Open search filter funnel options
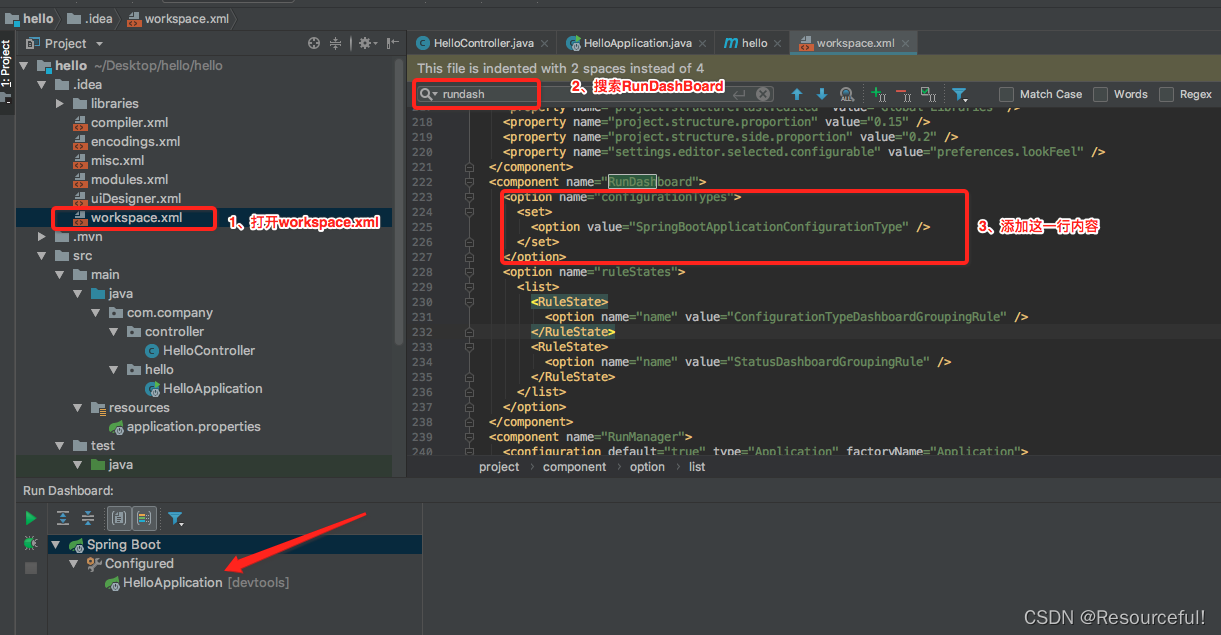The height and width of the screenshot is (635, 1221). tap(959, 94)
